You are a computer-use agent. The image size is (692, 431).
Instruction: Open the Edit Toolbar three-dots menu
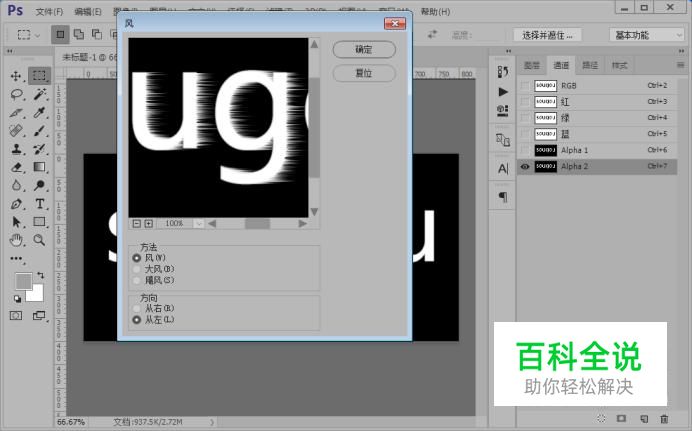click(x=16, y=259)
